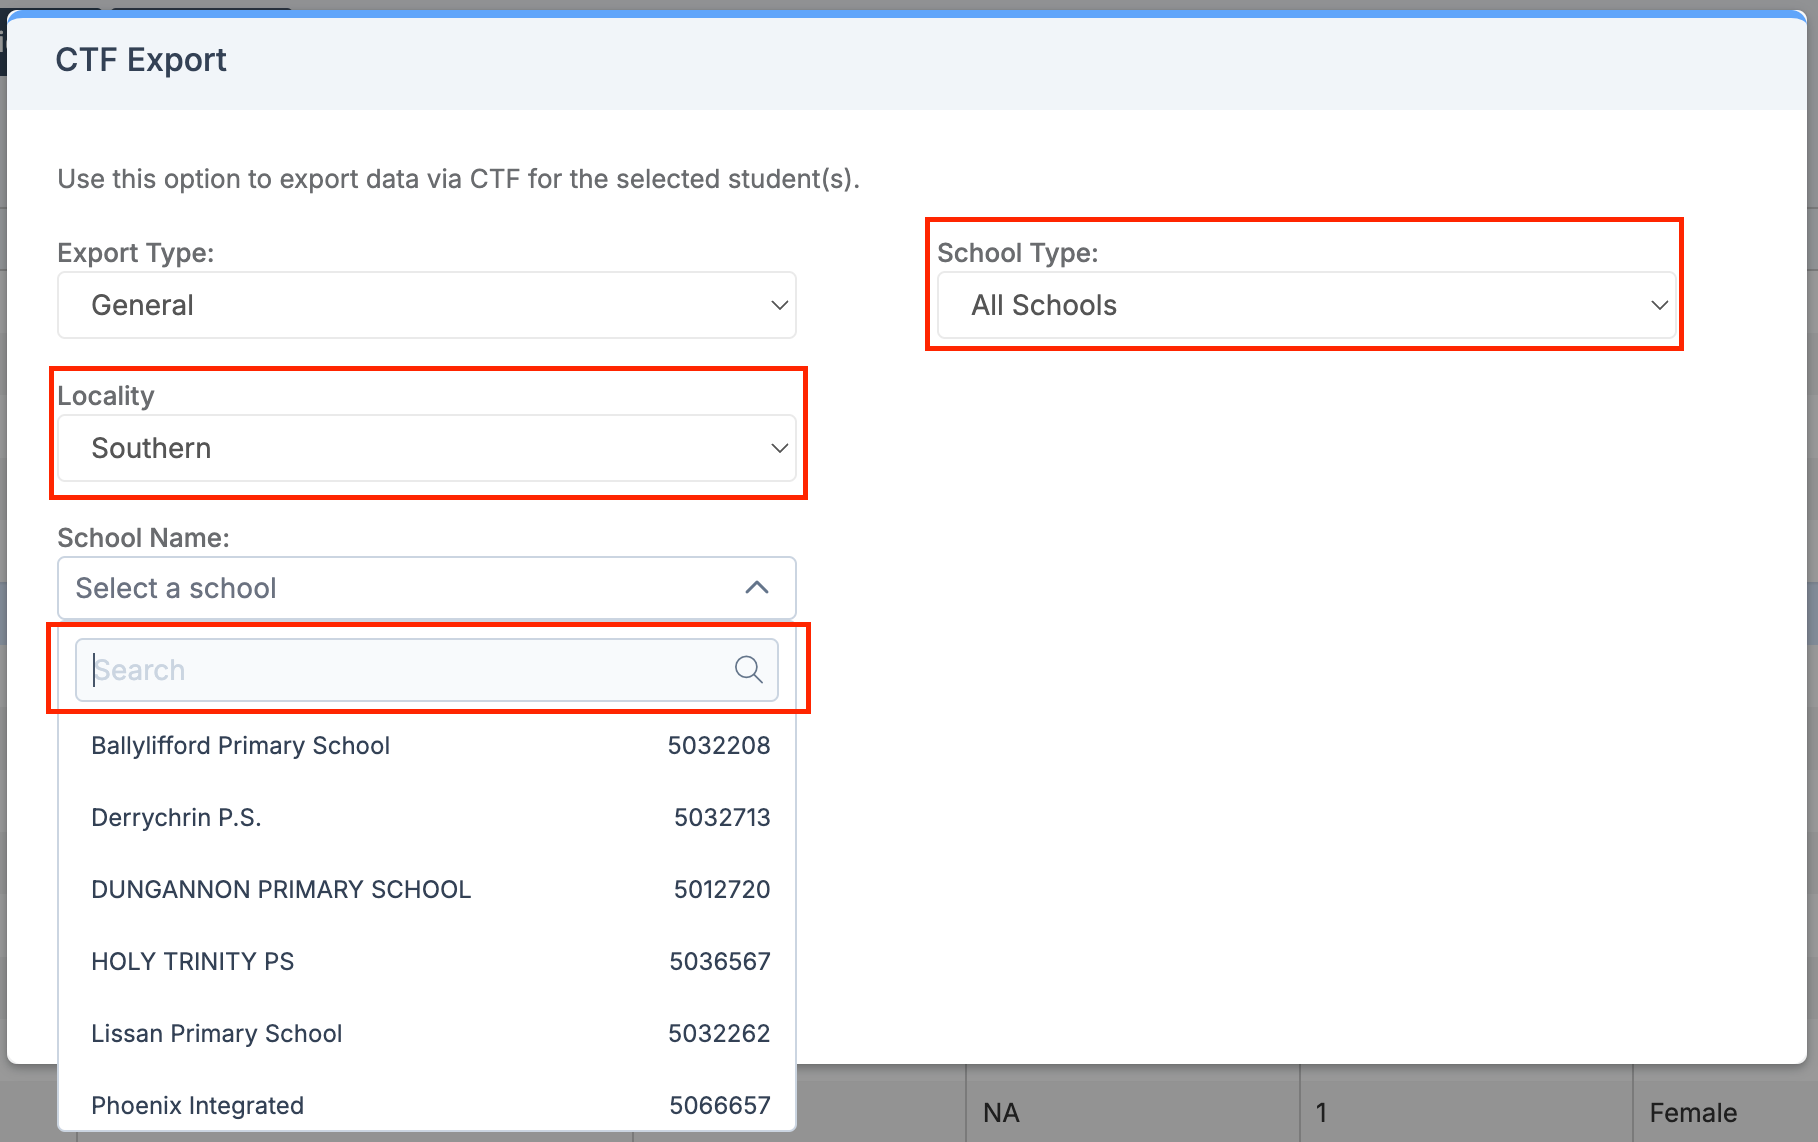Collapse the school list with the up chevron
The image size is (1818, 1142).
(x=757, y=588)
